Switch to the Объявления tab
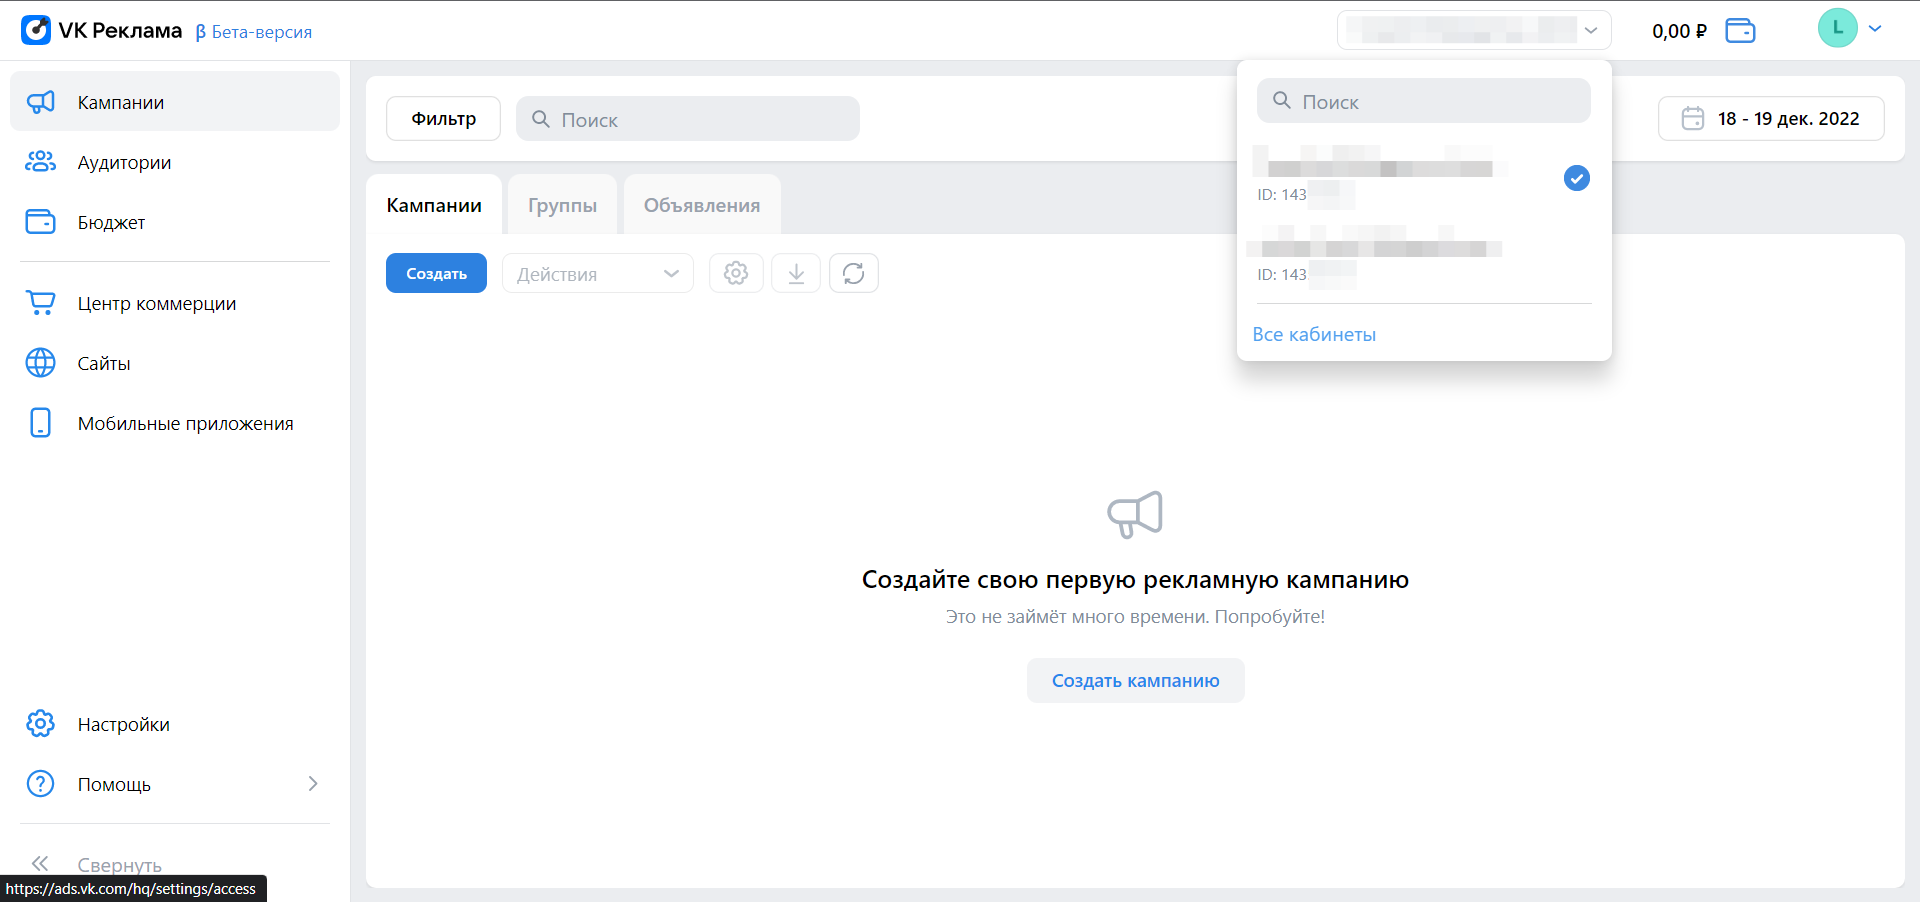The height and width of the screenshot is (902, 1920). 702,205
